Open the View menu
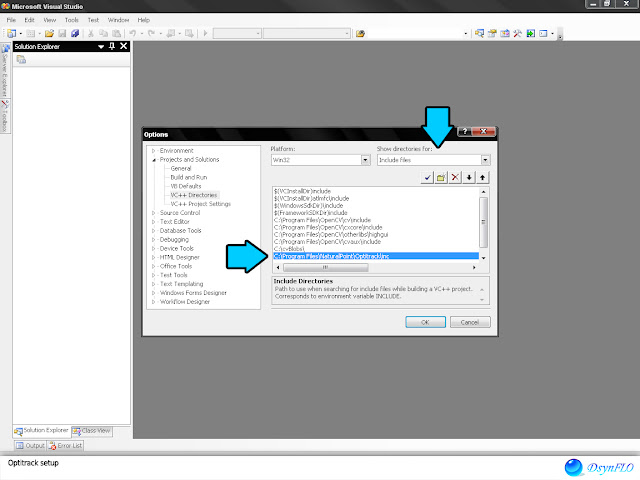The width and height of the screenshot is (640, 480). [49, 20]
